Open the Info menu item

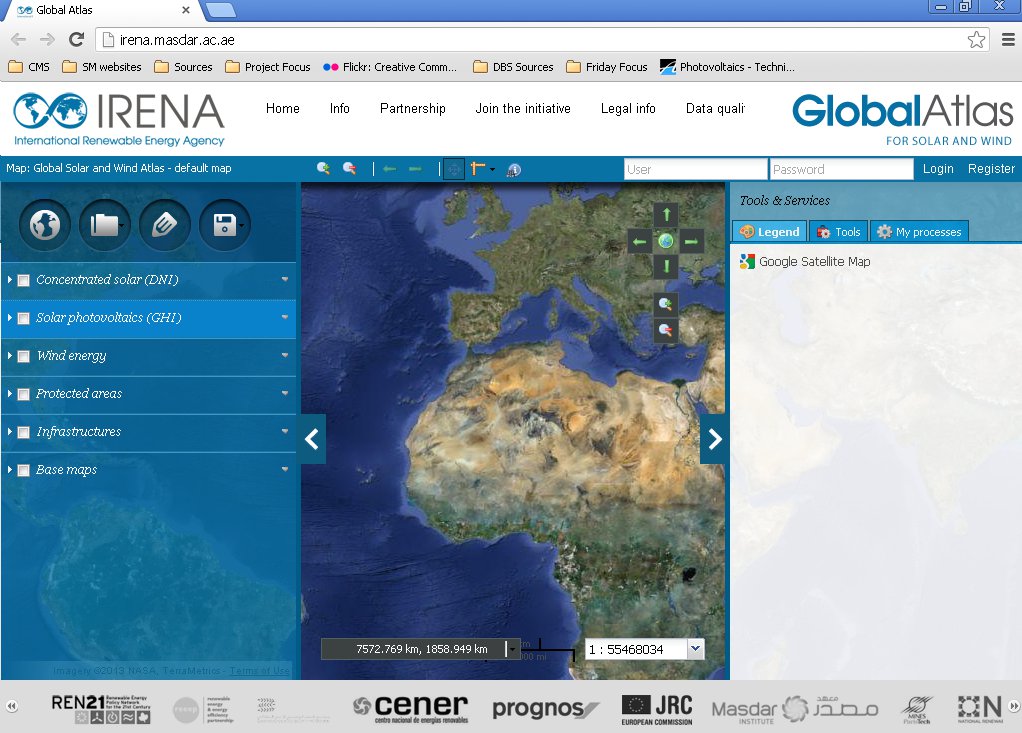coord(340,108)
